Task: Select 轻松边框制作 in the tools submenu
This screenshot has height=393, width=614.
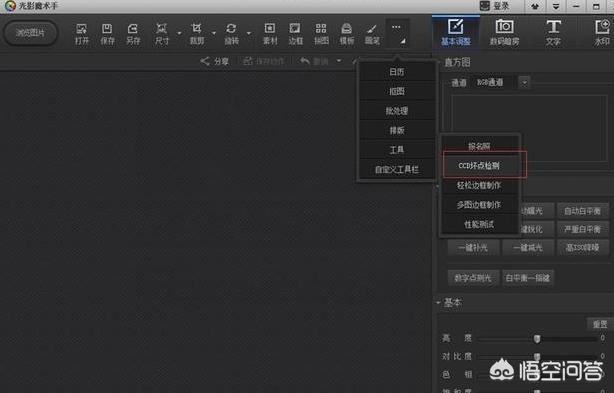Action: (x=479, y=185)
